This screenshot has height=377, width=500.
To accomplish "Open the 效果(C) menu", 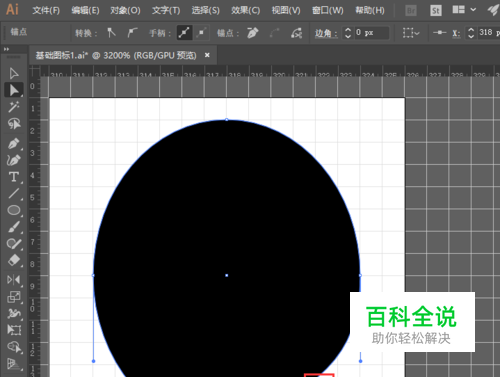I will [245, 10].
